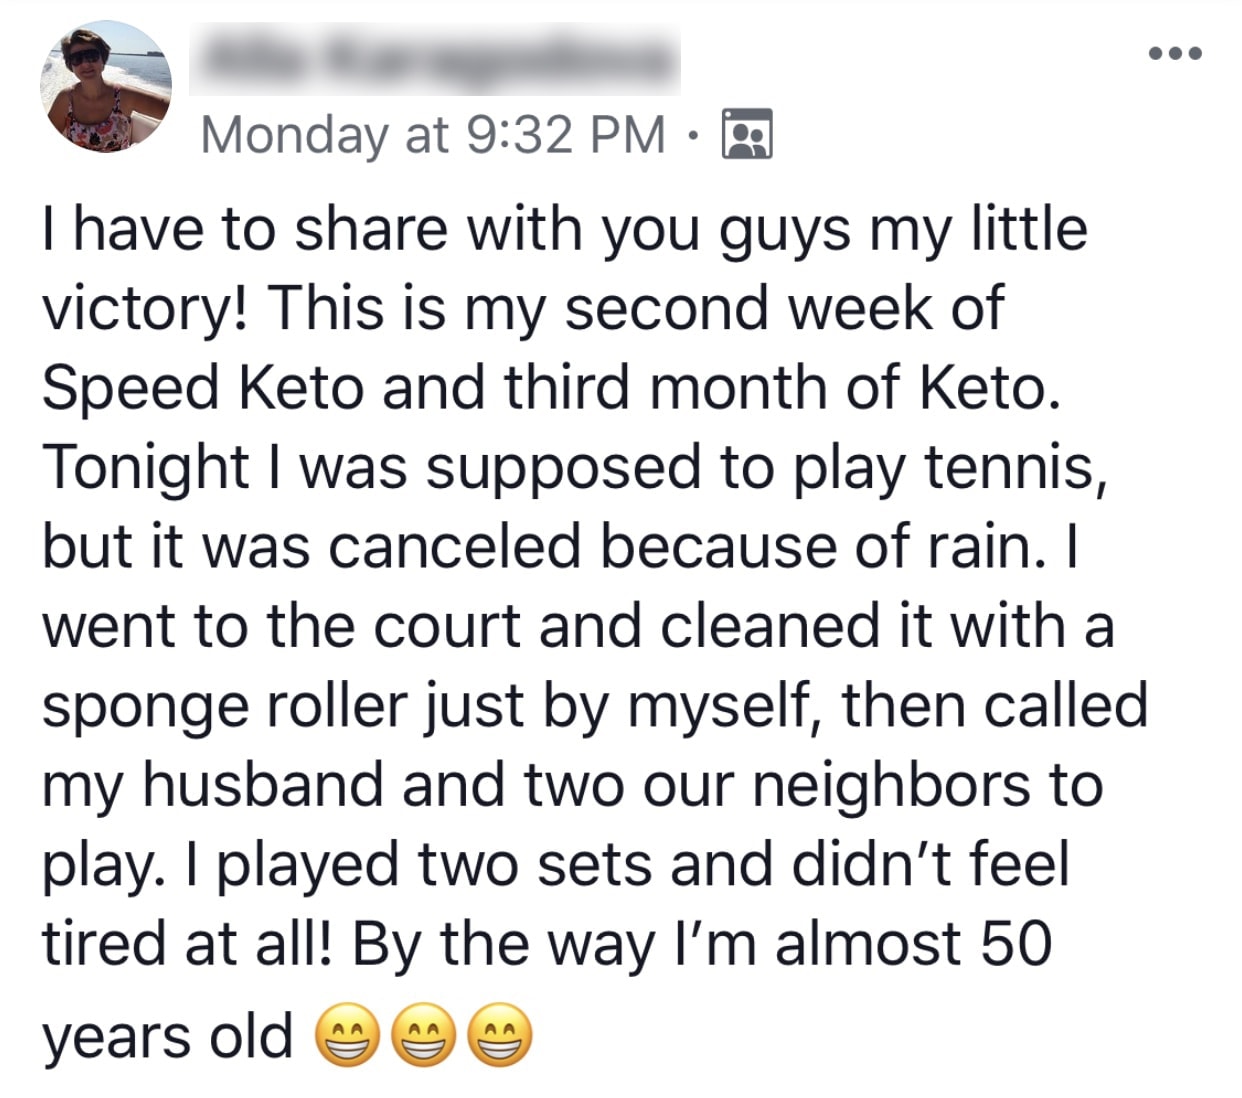Click the last grinning emoji in the post
1242x1098 pixels.
[500, 1037]
